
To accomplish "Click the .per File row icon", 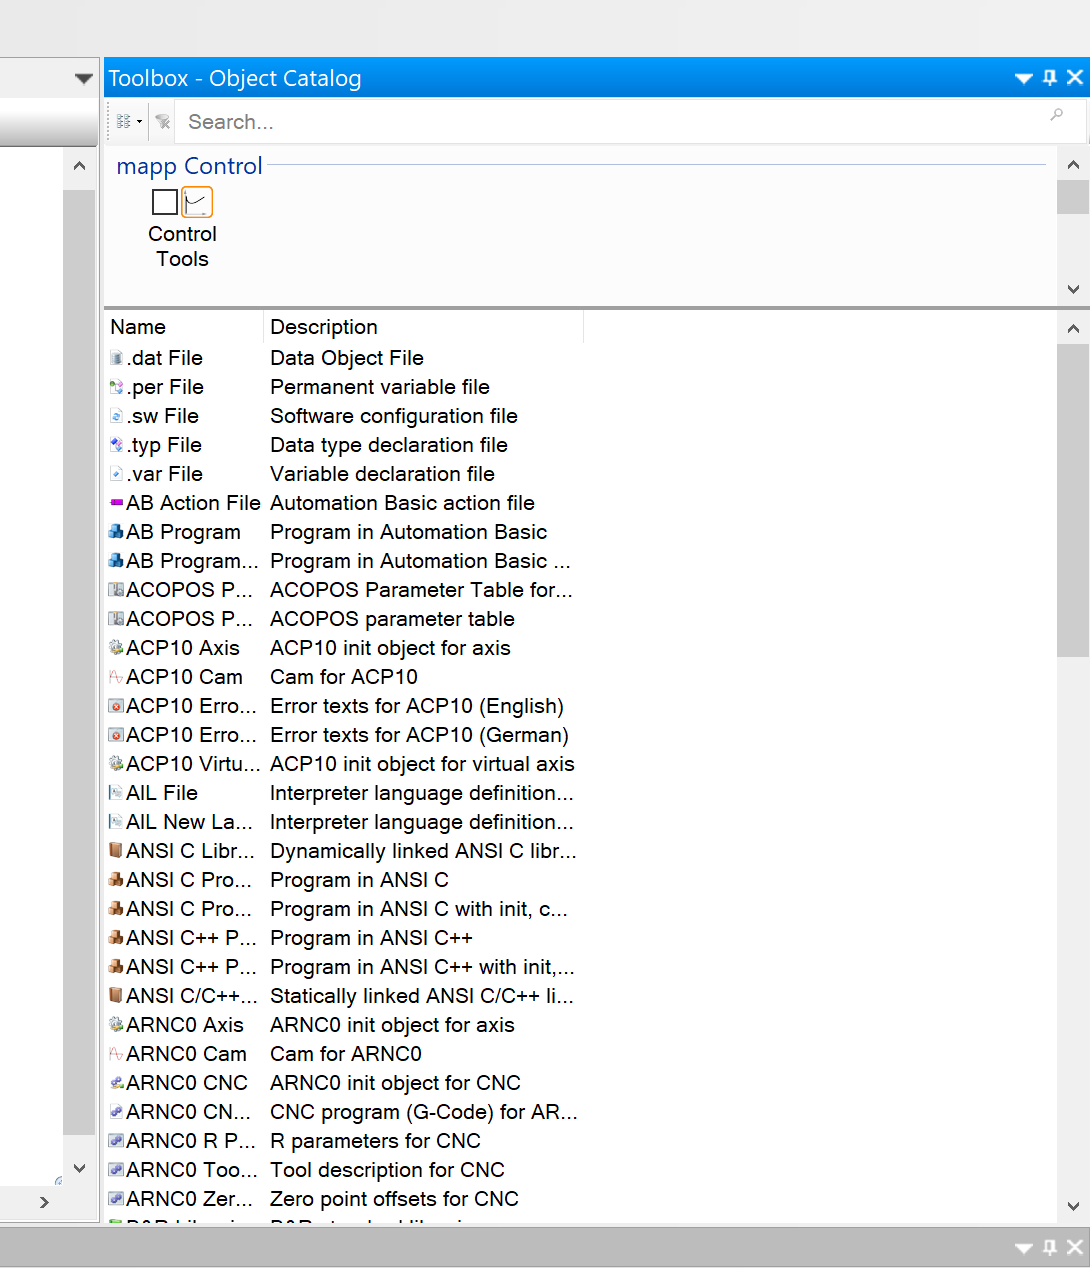I will point(117,387).
